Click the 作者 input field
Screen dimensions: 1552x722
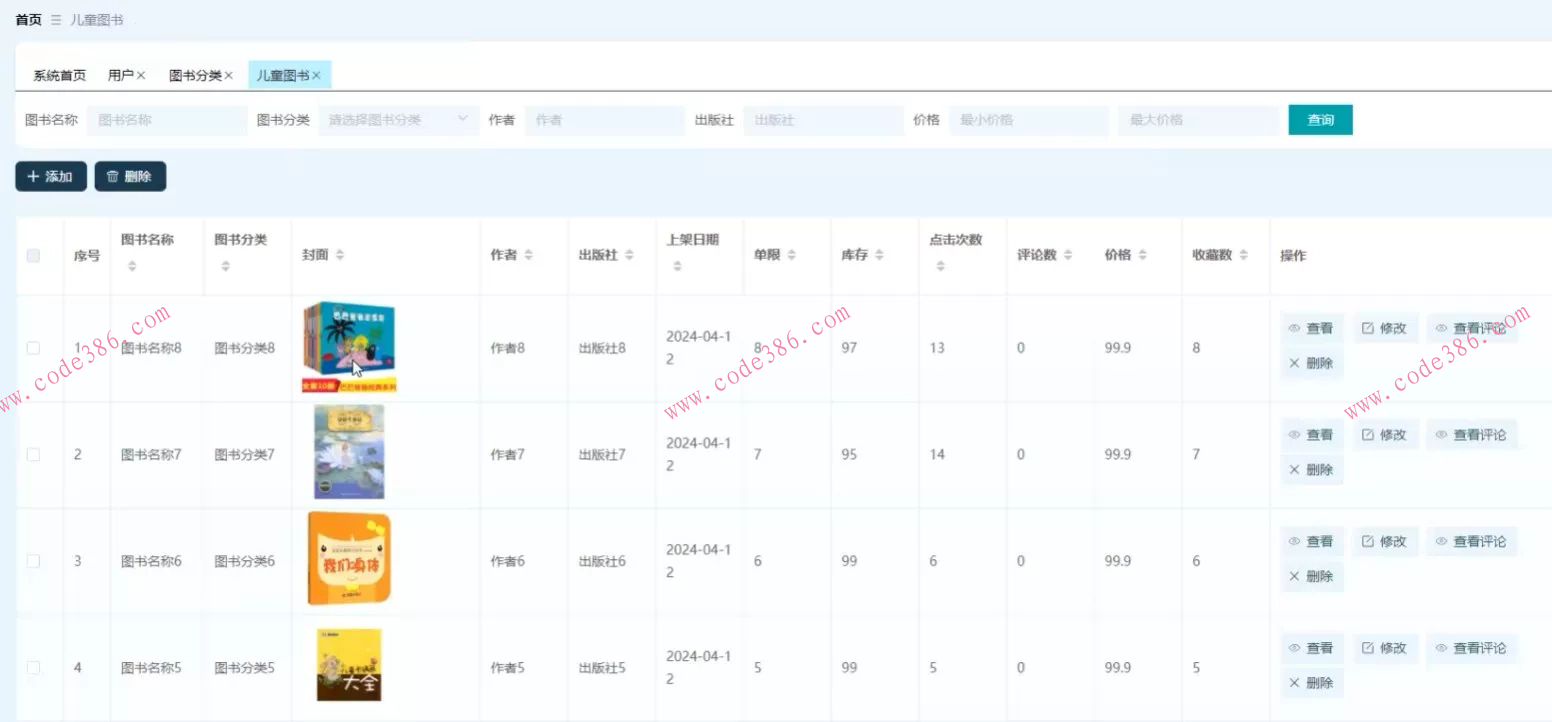[x=605, y=120]
